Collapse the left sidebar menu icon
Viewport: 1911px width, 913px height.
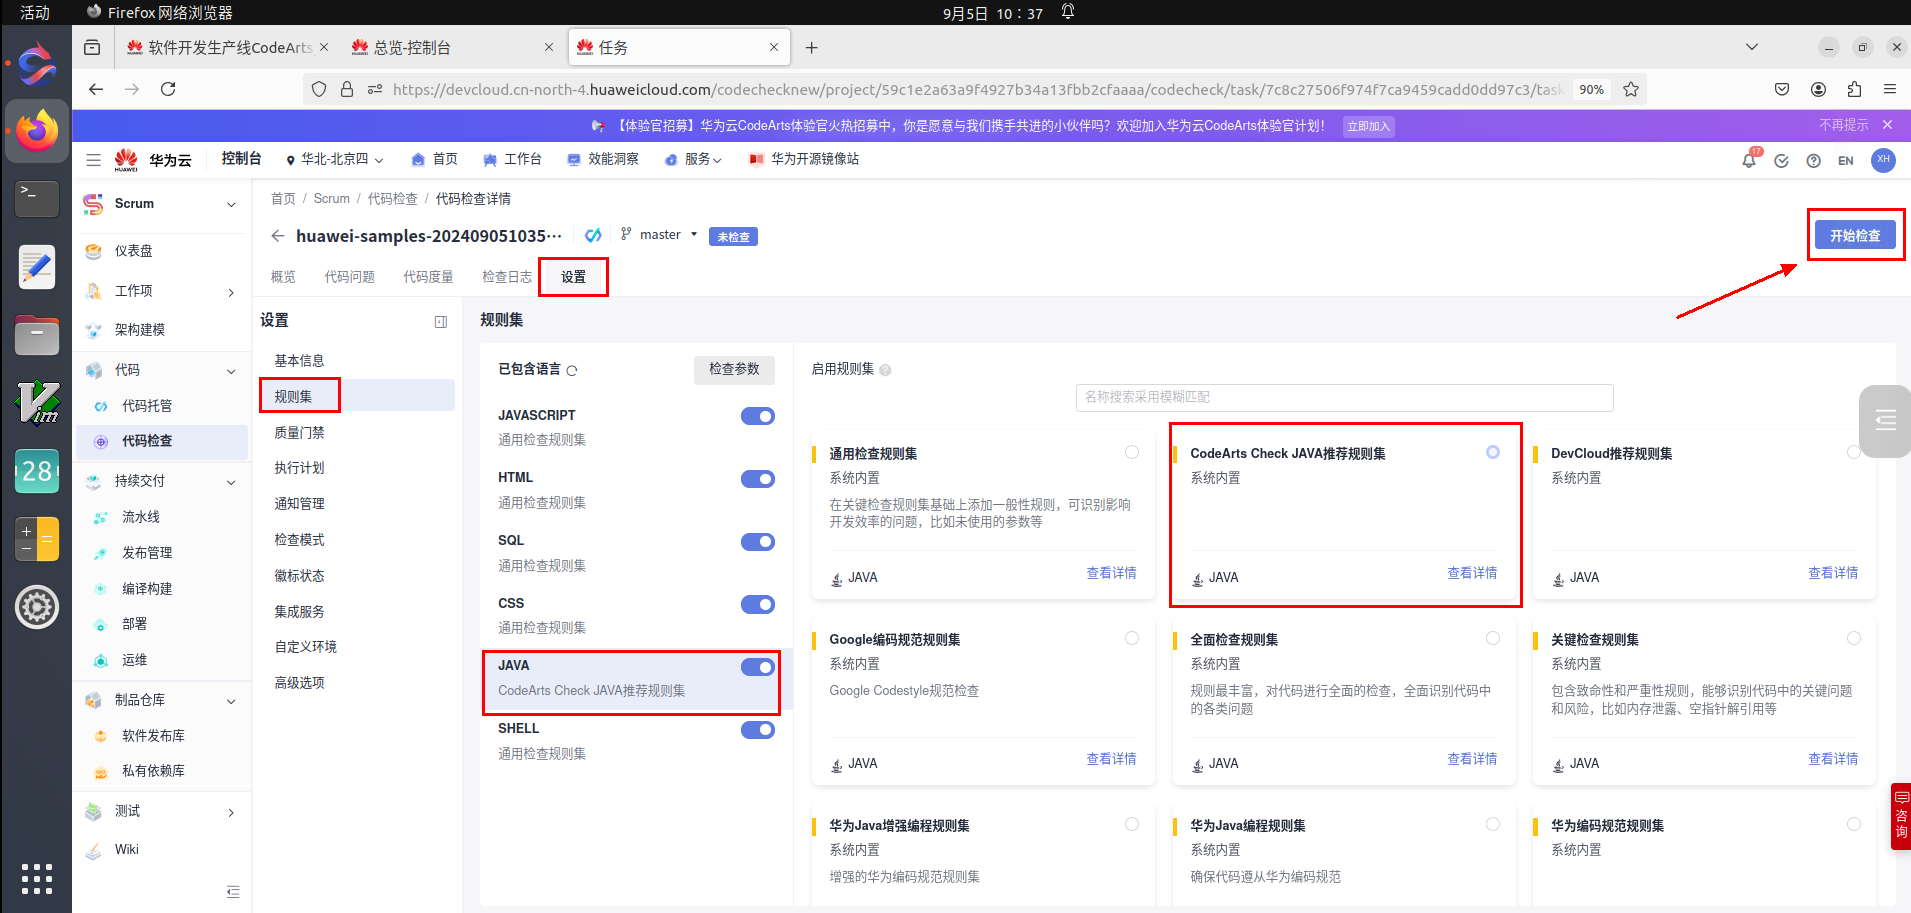[x=233, y=891]
